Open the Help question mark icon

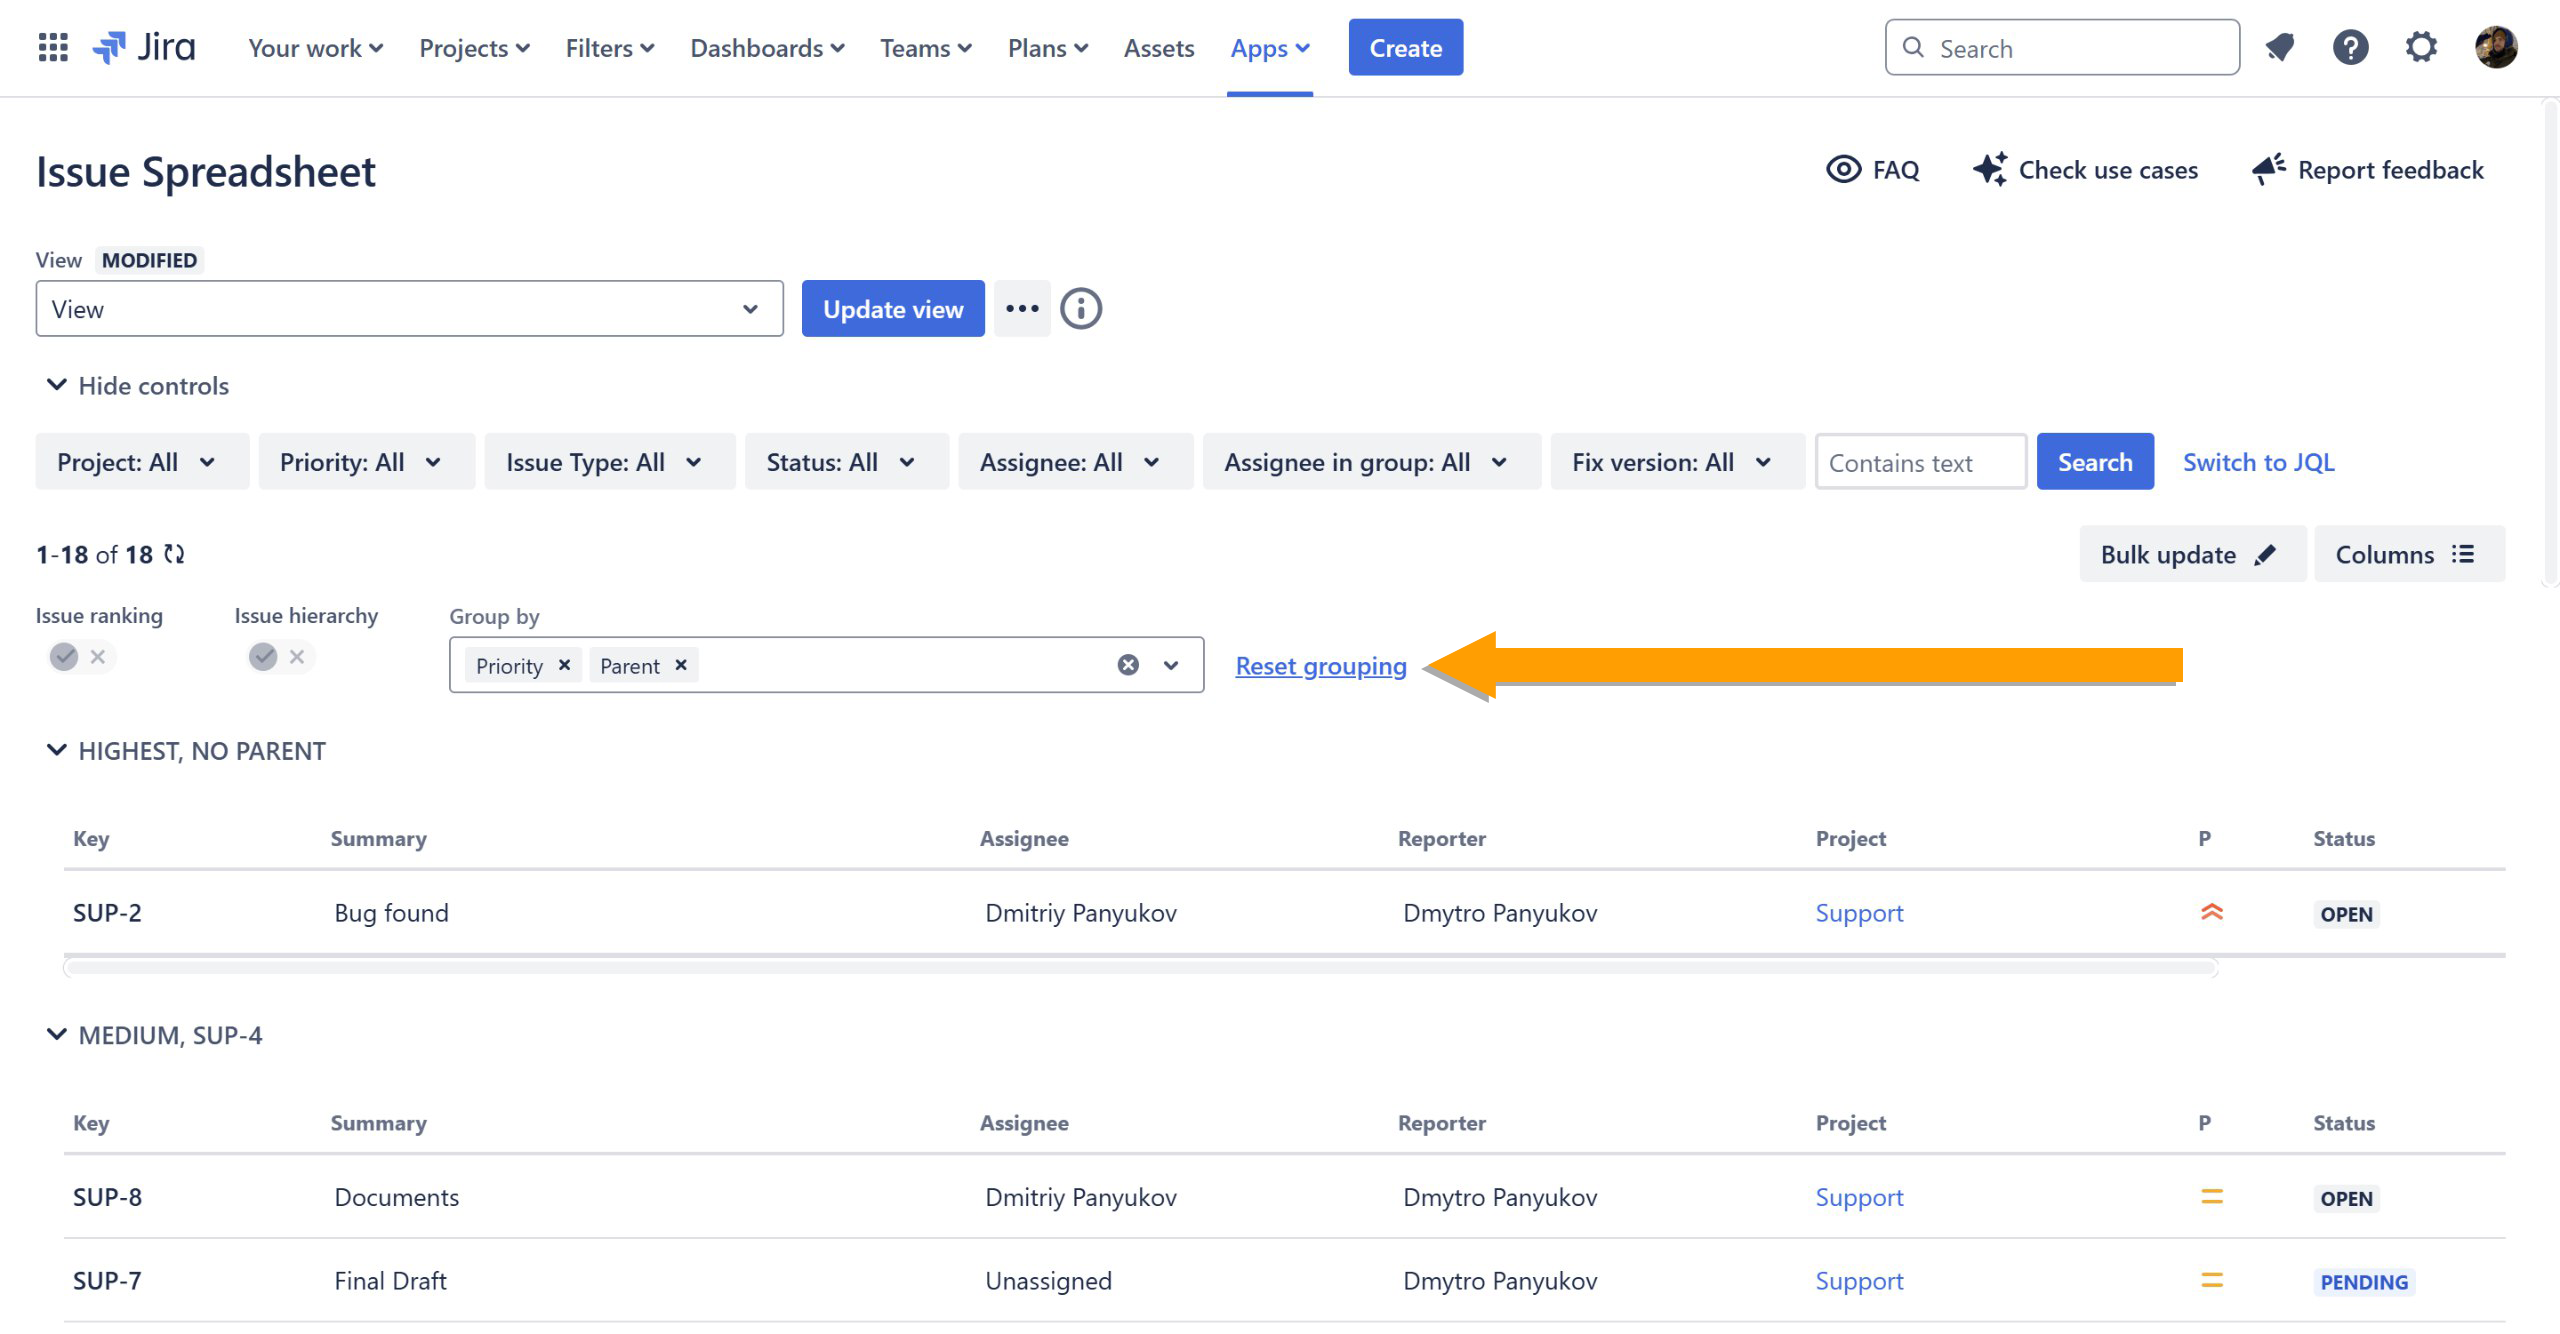click(x=2350, y=47)
